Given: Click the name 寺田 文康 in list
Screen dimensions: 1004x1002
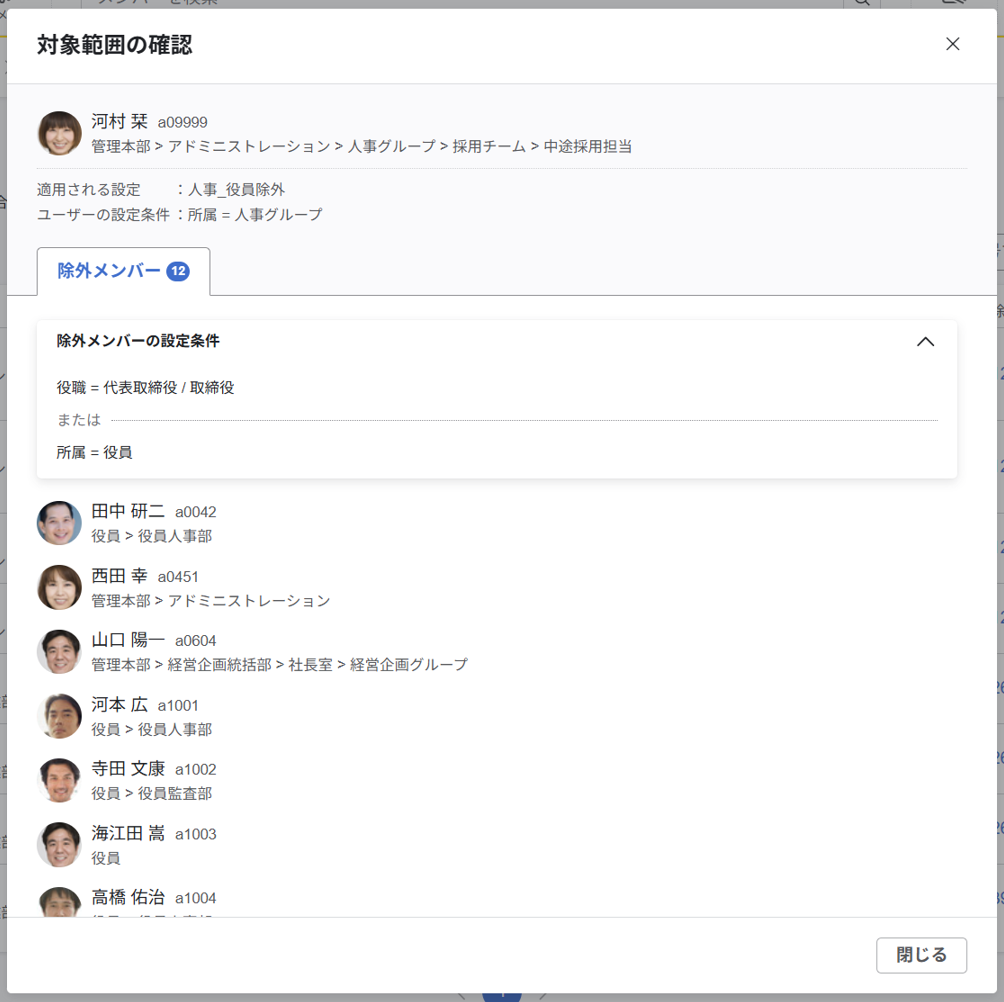Looking at the screenshot, I should coord(128,769).
